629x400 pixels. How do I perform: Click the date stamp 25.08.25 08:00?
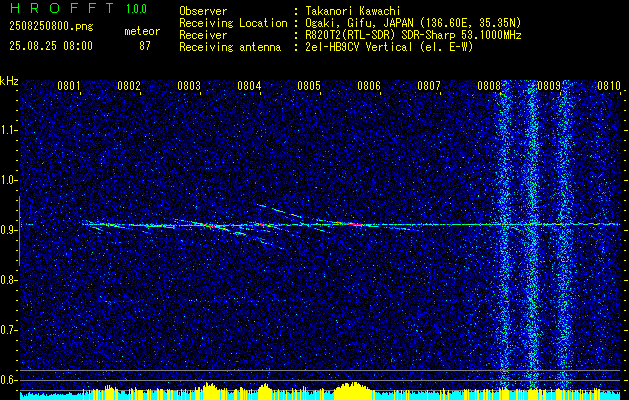[x=51, y=45]
